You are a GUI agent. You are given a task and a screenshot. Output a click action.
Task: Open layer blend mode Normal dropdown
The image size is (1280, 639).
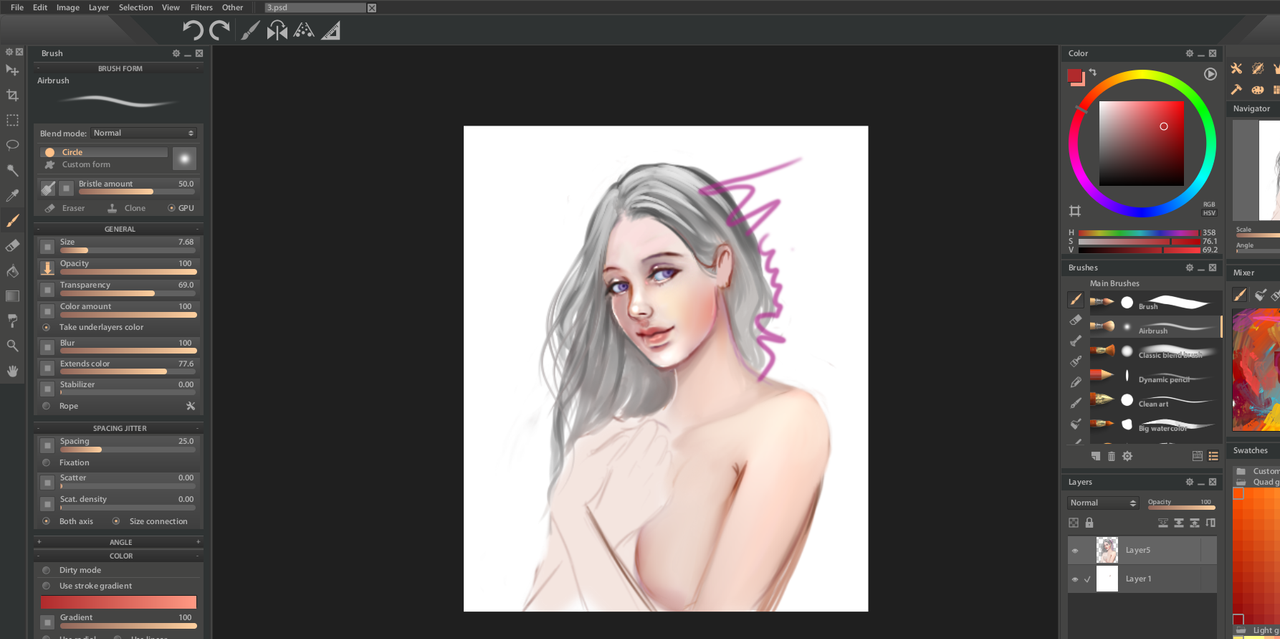point(1103,503)
